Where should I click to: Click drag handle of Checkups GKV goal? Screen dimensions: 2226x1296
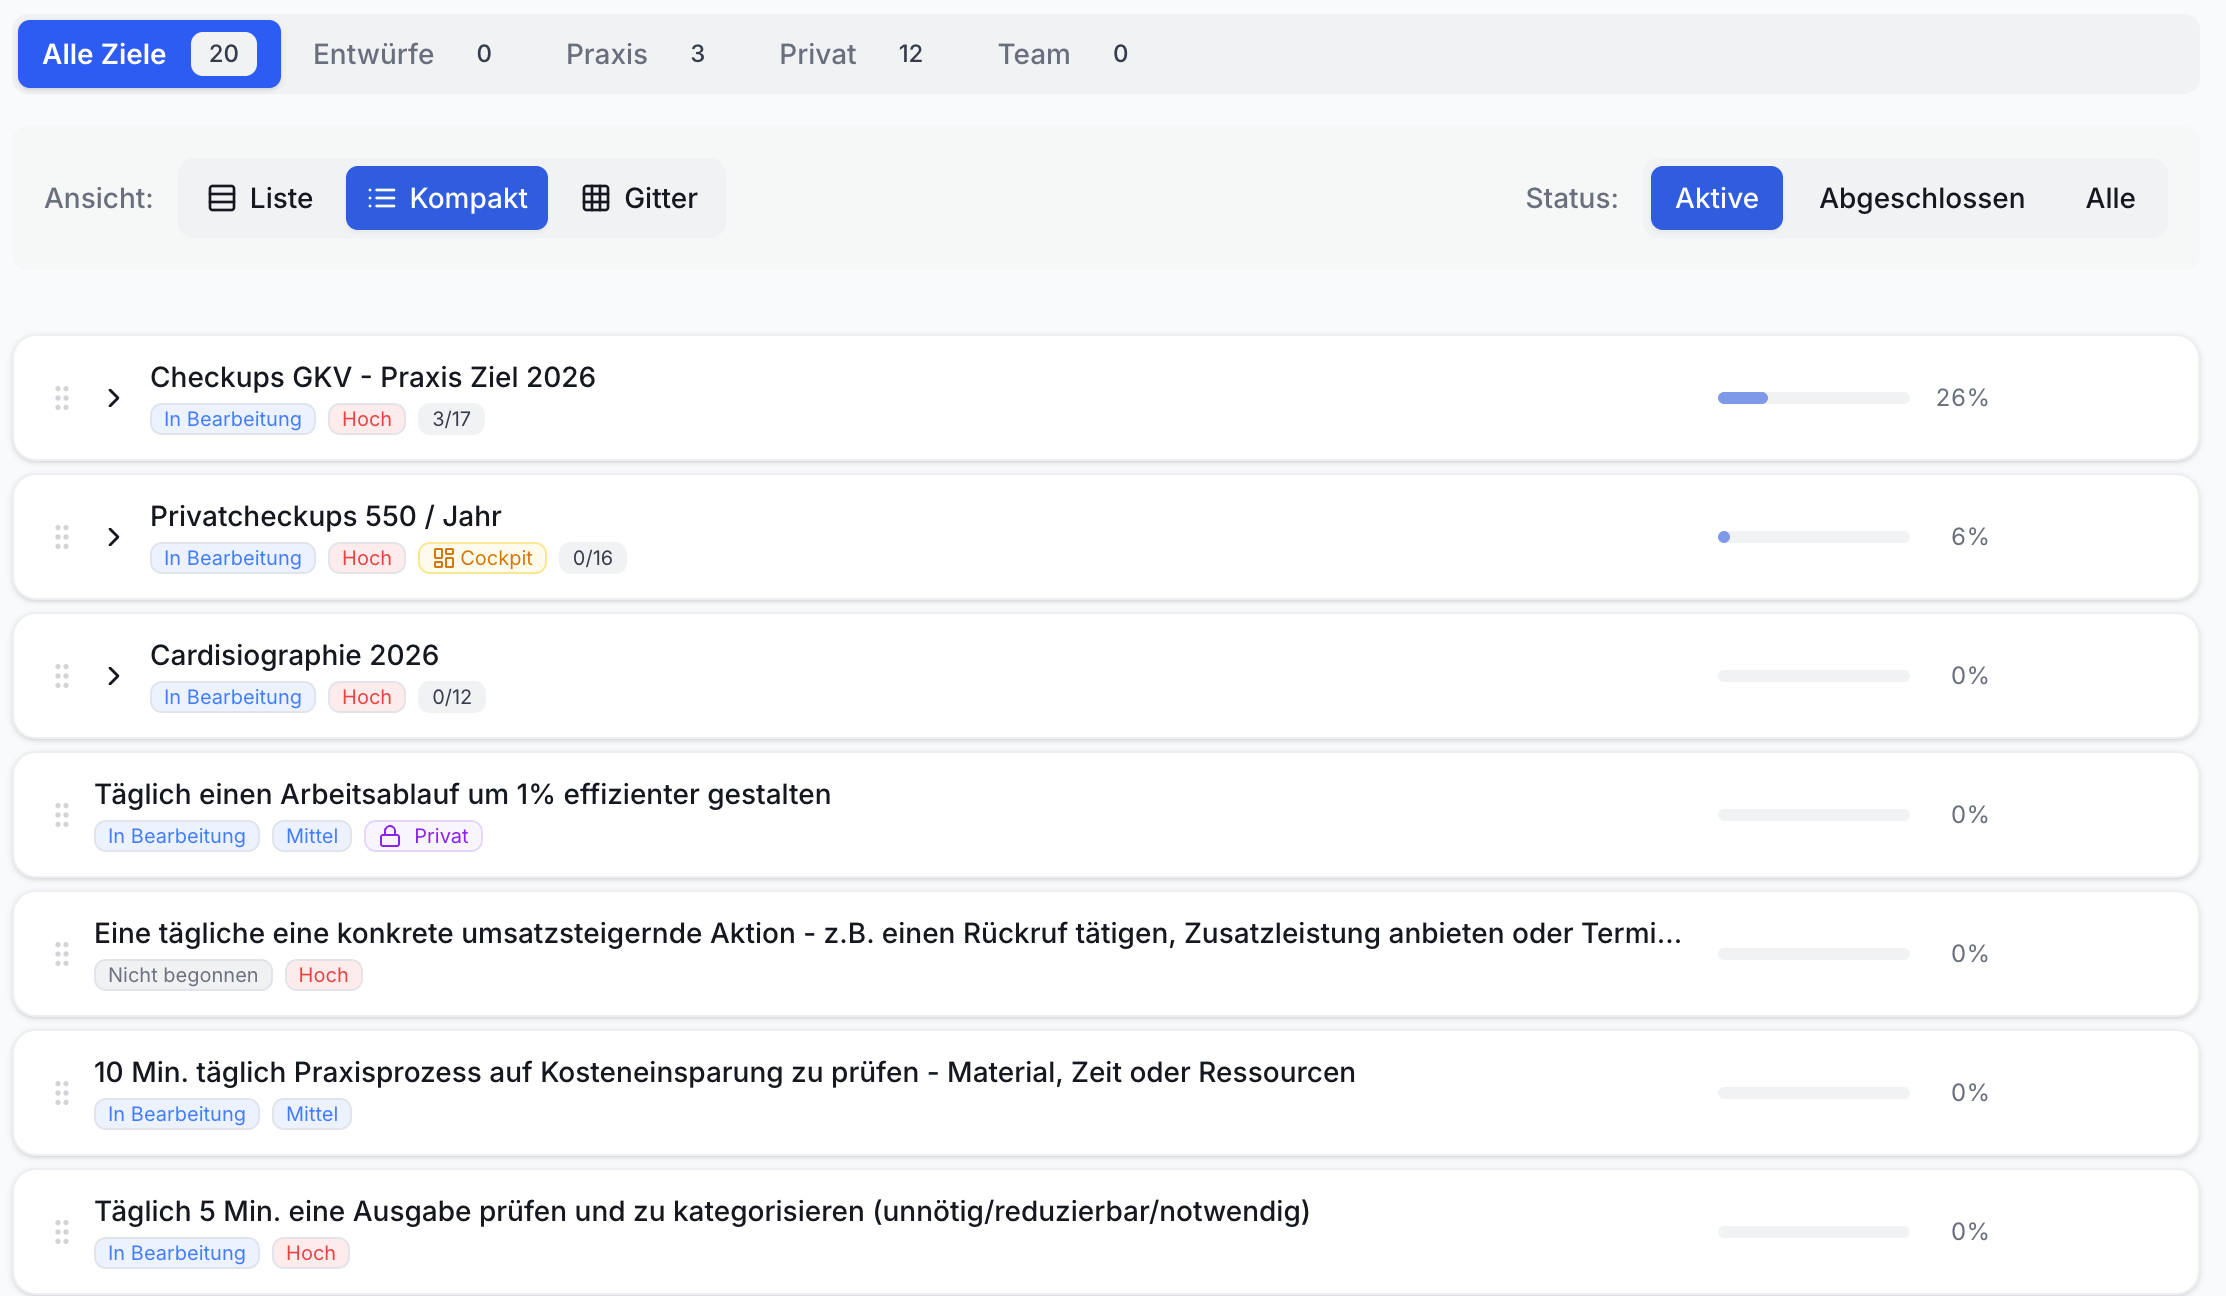(x=62, y=398)
